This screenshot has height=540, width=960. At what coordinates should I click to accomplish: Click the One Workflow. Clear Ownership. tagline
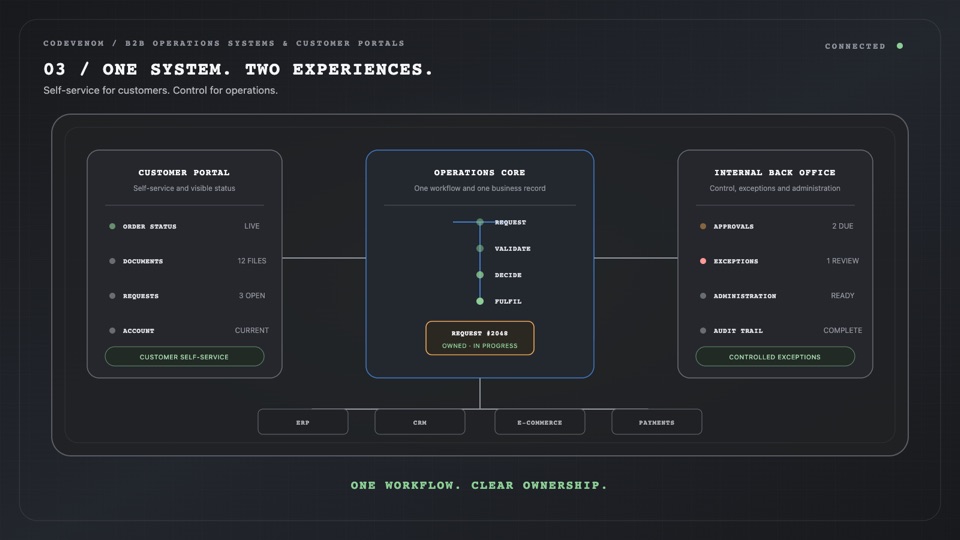click(x=479, y=486)
